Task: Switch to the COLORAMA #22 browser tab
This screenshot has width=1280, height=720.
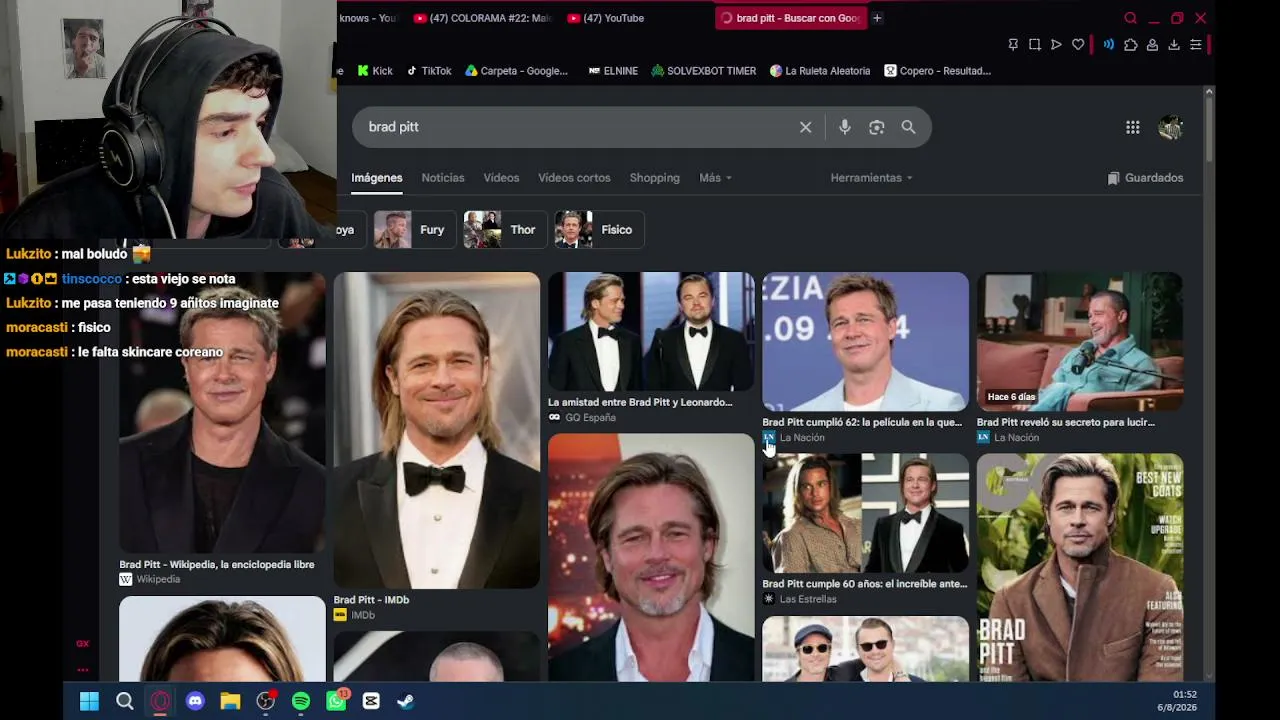Action: pyautogui.click(x=482, y=18)
